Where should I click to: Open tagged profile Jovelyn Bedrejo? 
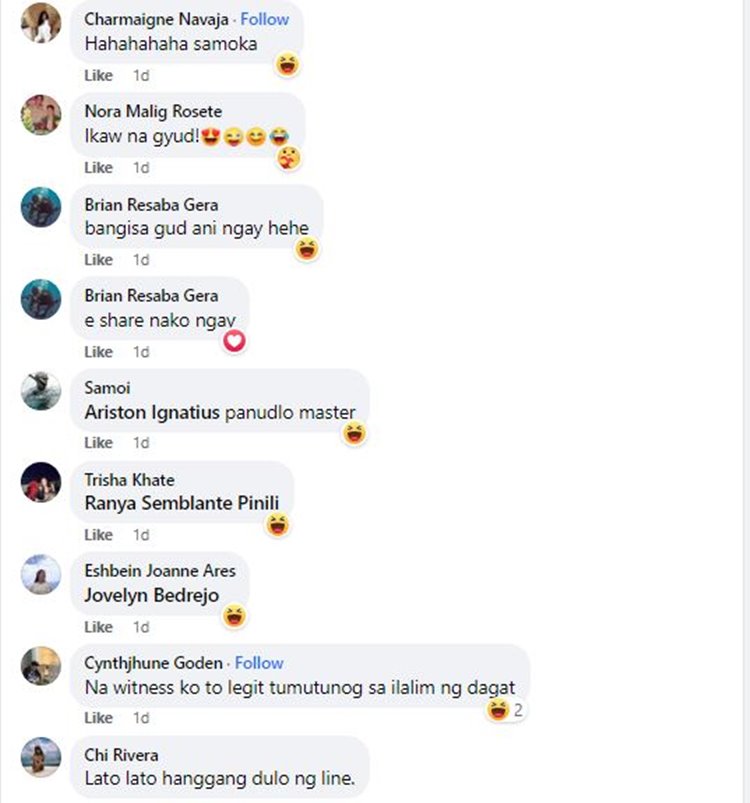tap(152, 595)
